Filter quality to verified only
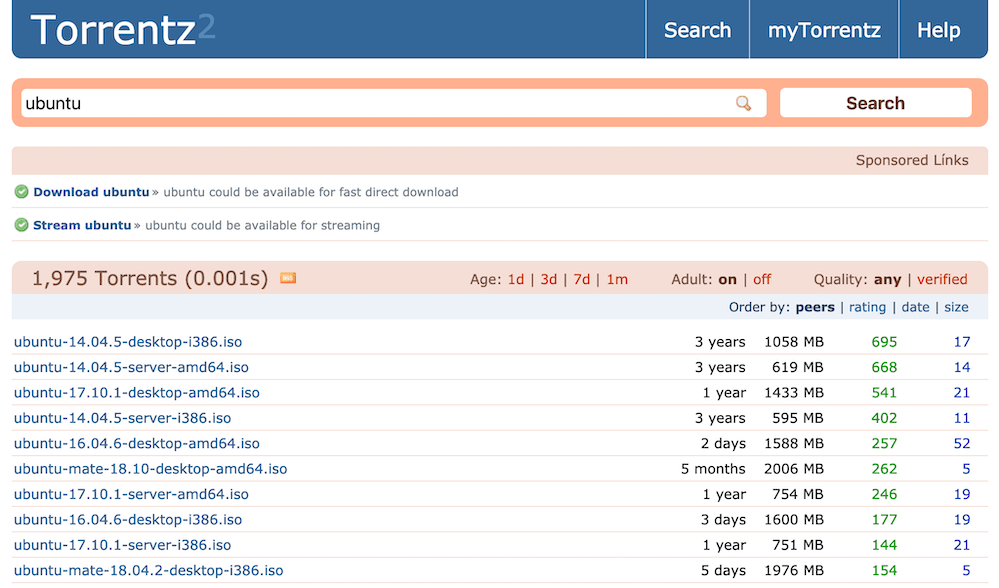Image resolution: width=999 pixels, height=588 pixels. pos(942,280)
